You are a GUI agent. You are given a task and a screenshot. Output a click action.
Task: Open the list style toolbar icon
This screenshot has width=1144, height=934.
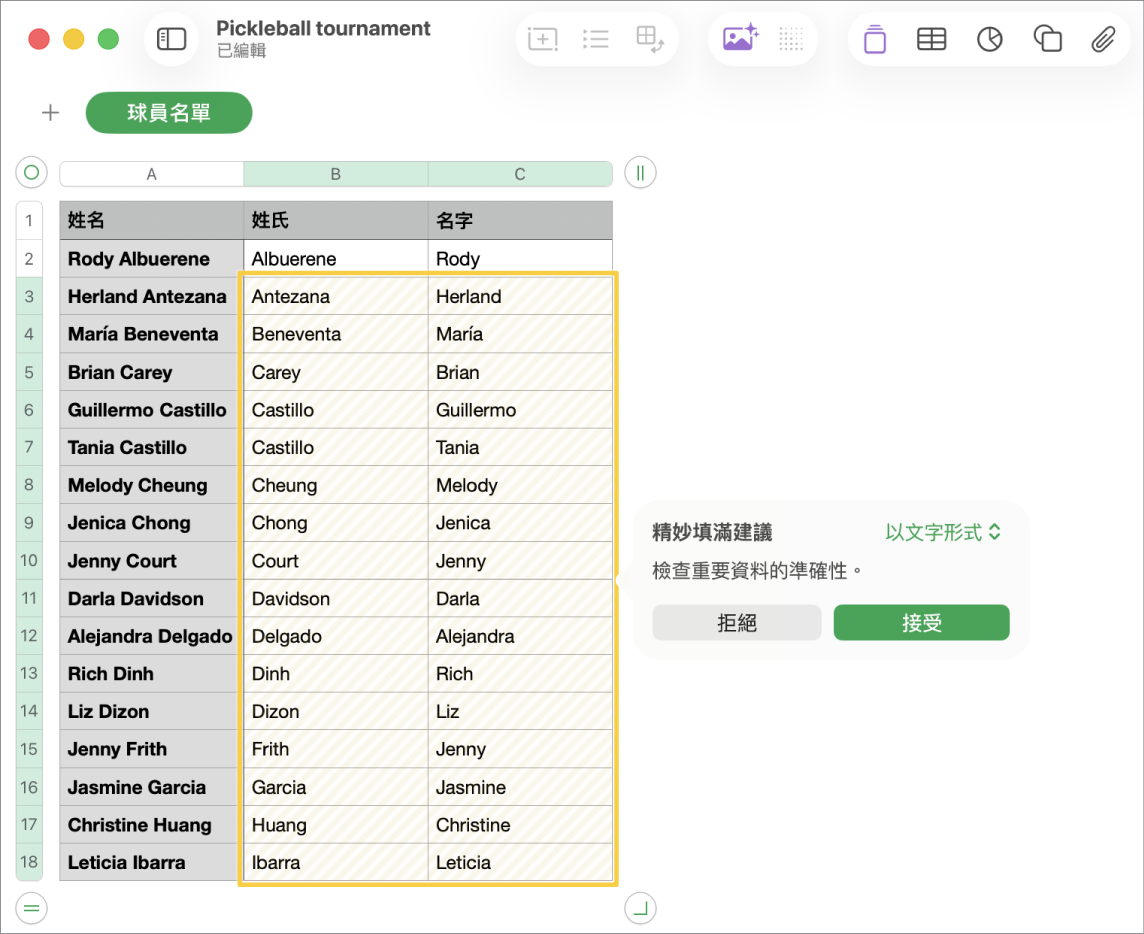(595, 39)
